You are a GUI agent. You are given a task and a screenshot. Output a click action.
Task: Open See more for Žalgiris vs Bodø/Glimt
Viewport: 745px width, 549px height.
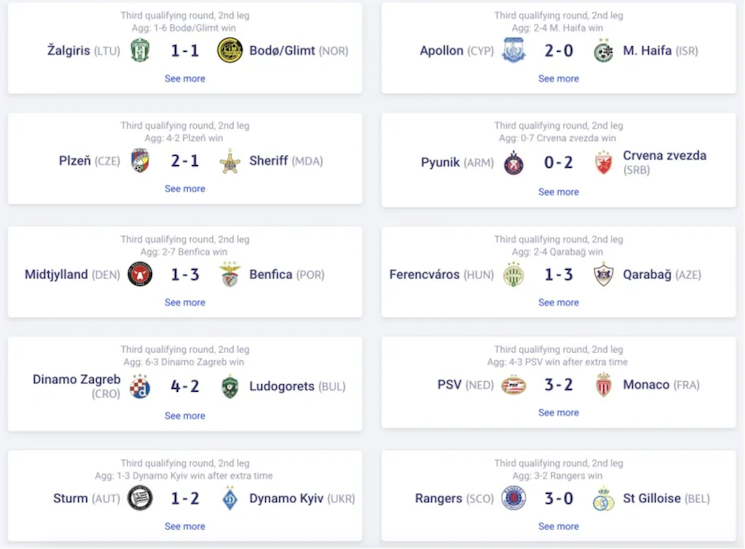pyautogui.click(x=185, y=78)
